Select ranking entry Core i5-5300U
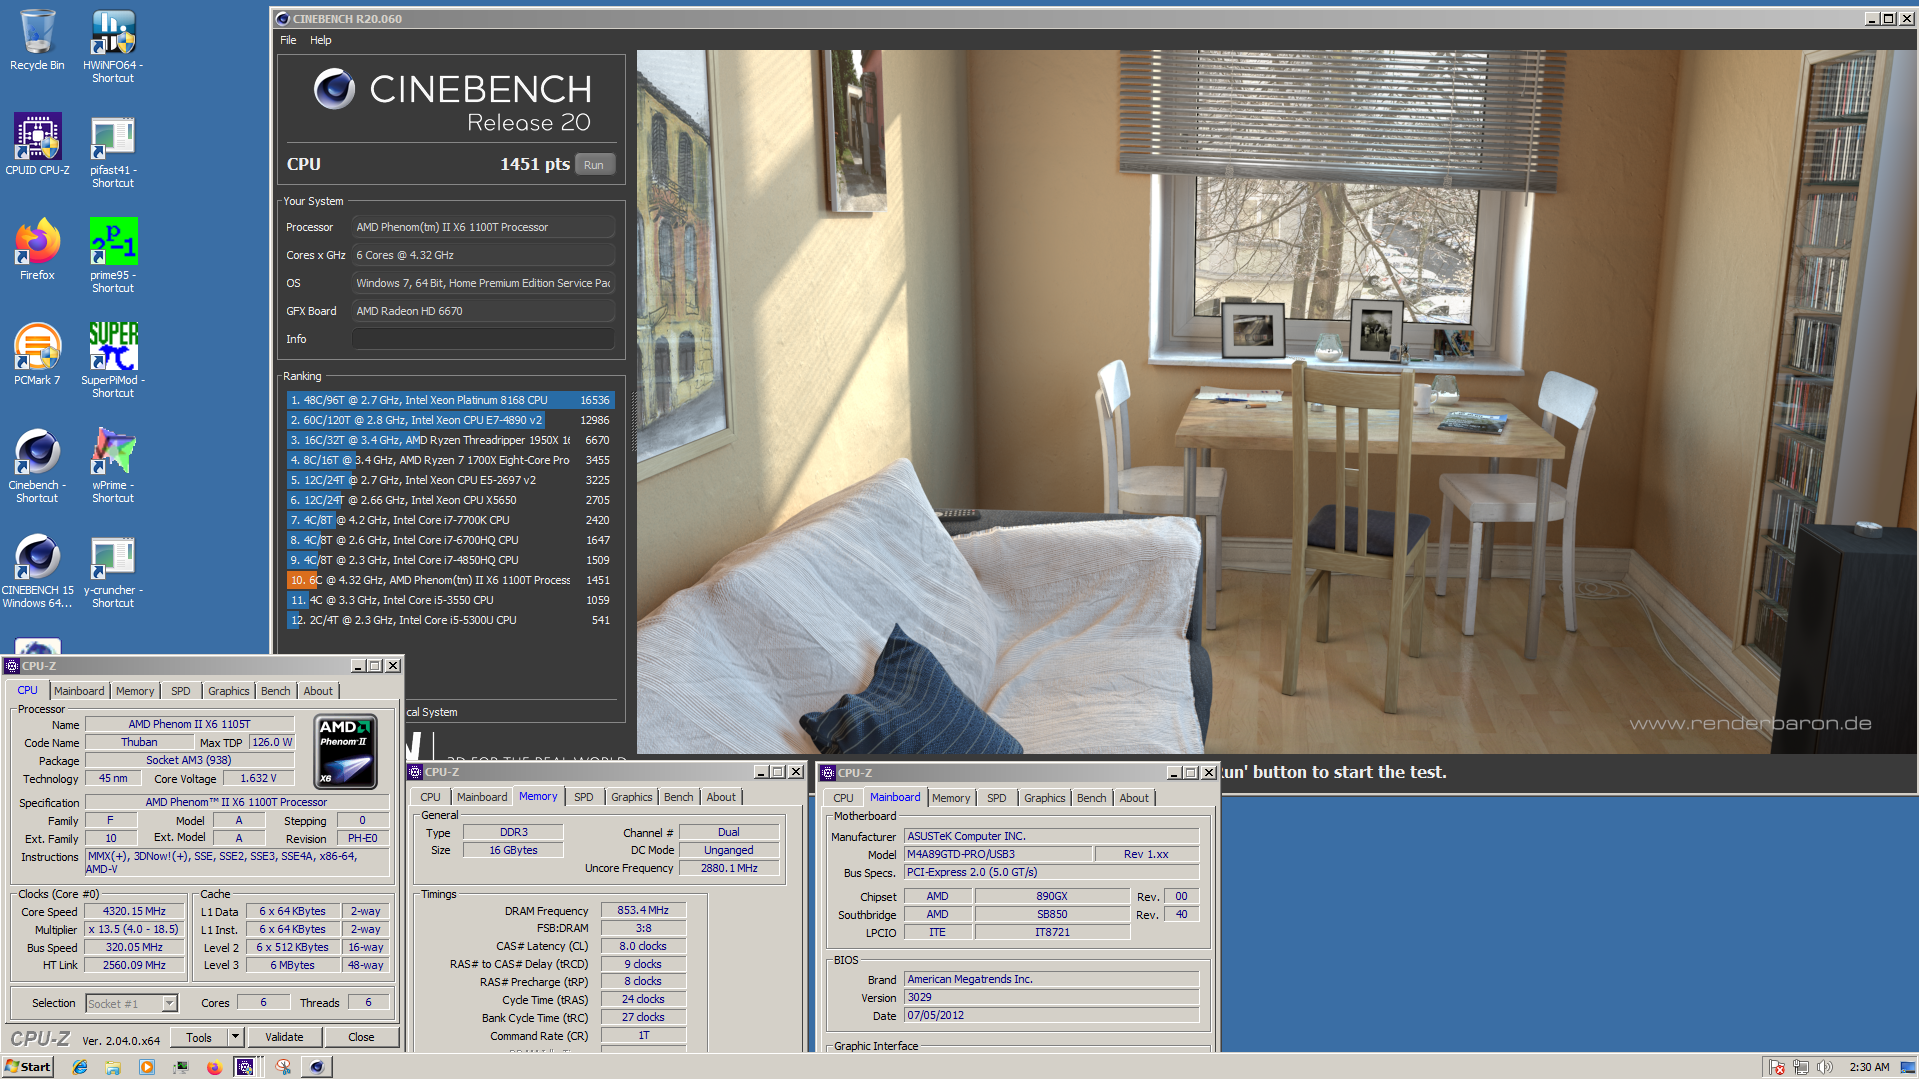The width and height of the screenshot is (1919, 1079). (x=450, y=620)
